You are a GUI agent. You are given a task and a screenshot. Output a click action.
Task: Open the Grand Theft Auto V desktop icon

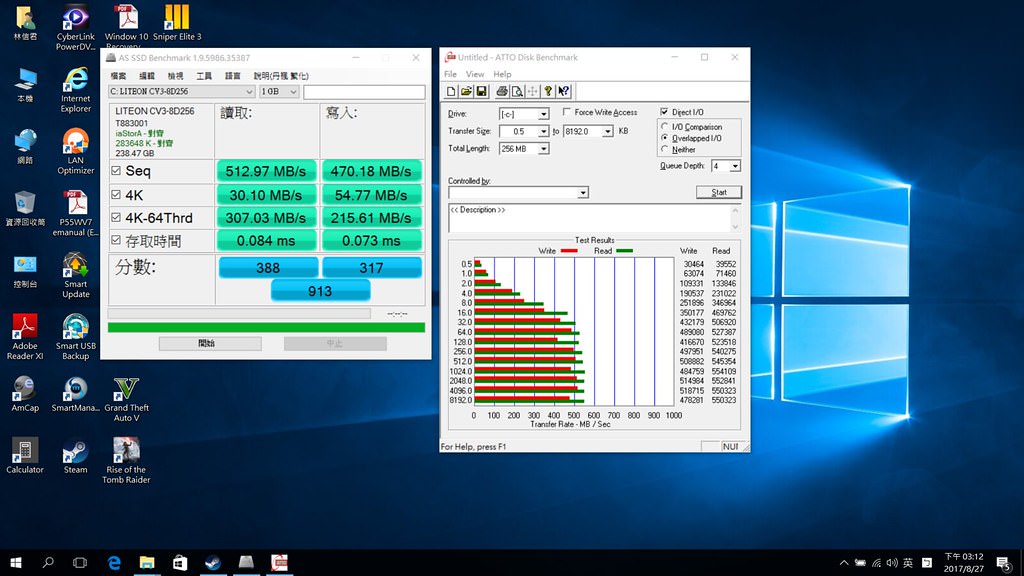click(126, 399)
